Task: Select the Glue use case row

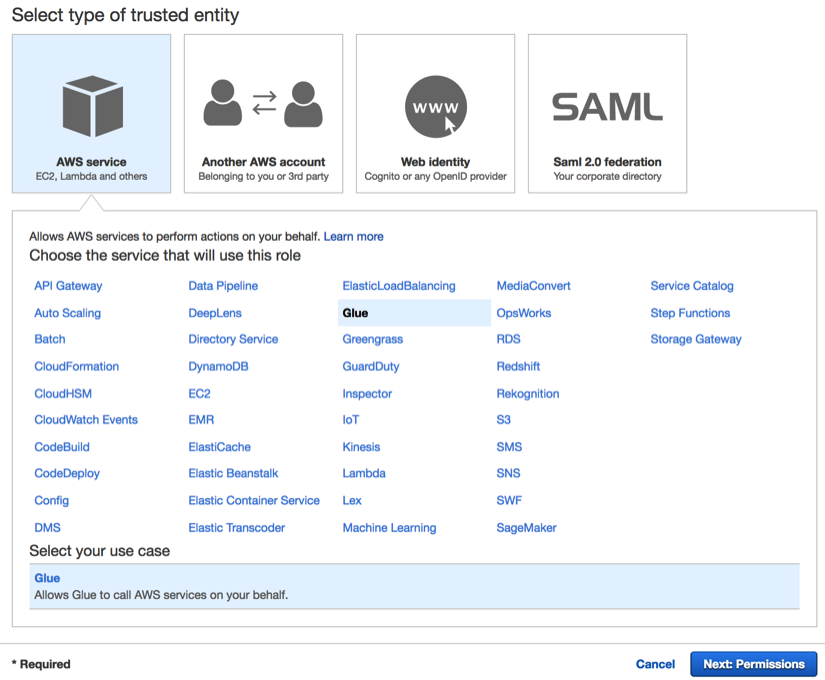Action: tap(415, 586)
